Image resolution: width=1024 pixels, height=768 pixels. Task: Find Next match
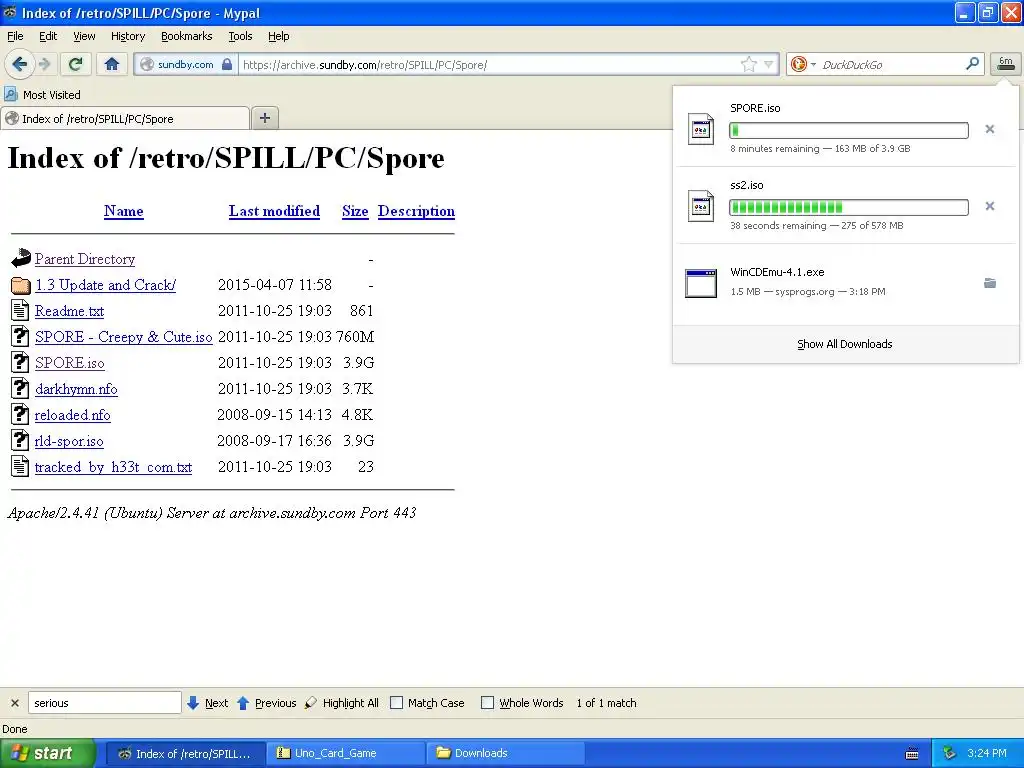click(x=207, y=703)
